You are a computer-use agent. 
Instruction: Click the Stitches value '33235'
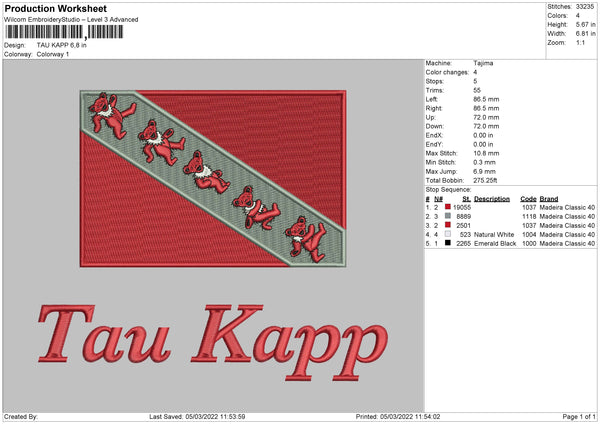(x=585, y=7)
